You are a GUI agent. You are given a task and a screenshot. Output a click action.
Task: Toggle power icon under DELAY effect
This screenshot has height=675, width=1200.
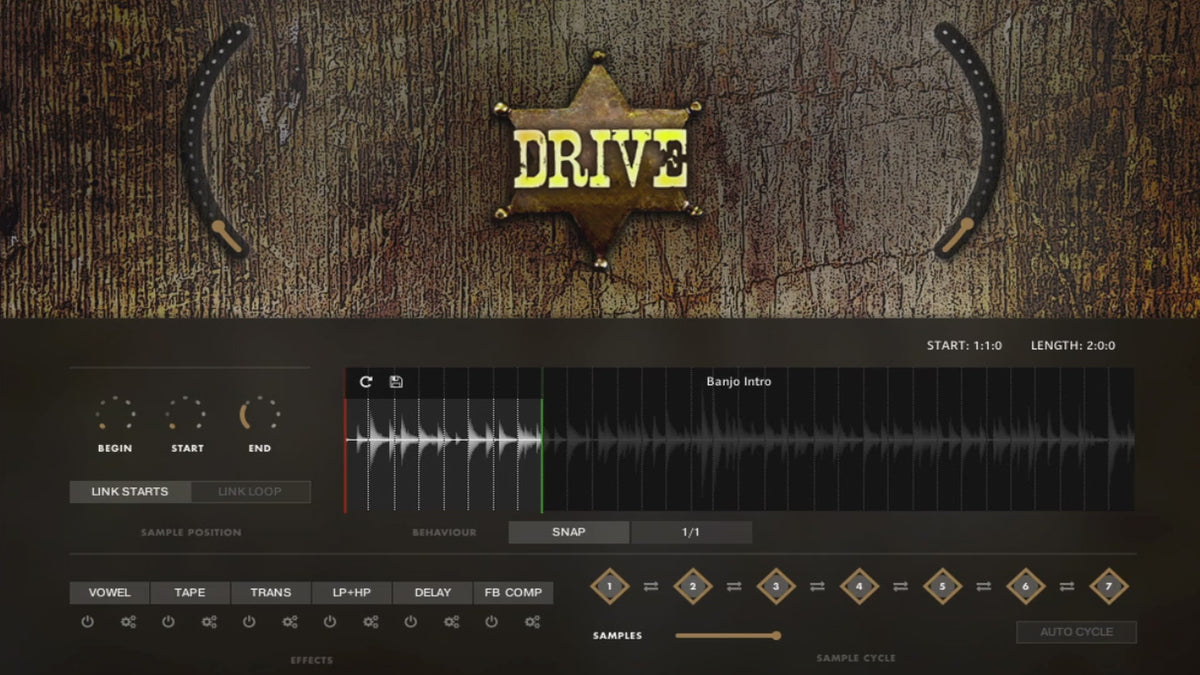[411, 622]
